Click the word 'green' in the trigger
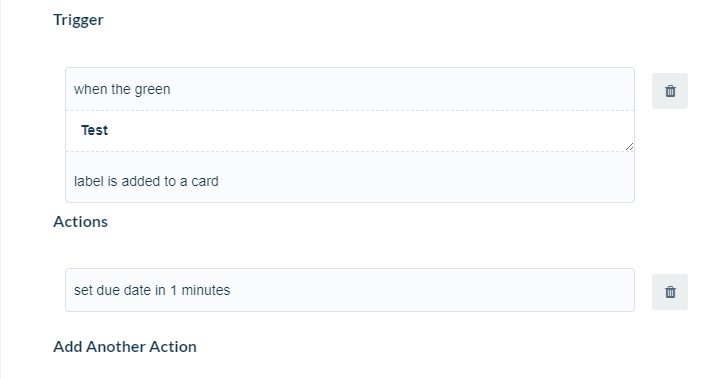702x379 pixels. 152,89
